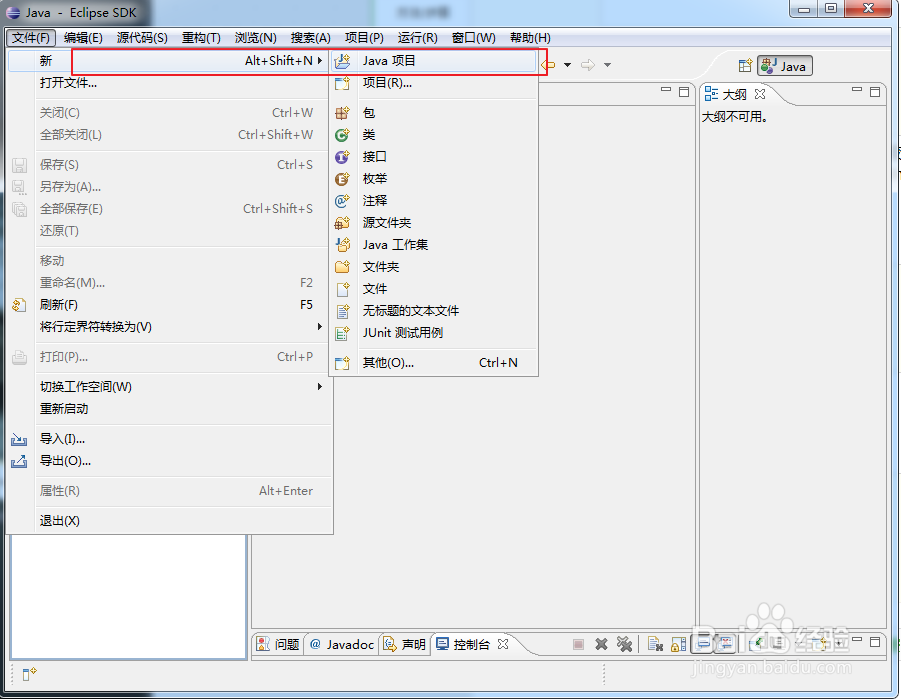
Task: Open the 导入(I)... import entry
Action: [170, 439]
